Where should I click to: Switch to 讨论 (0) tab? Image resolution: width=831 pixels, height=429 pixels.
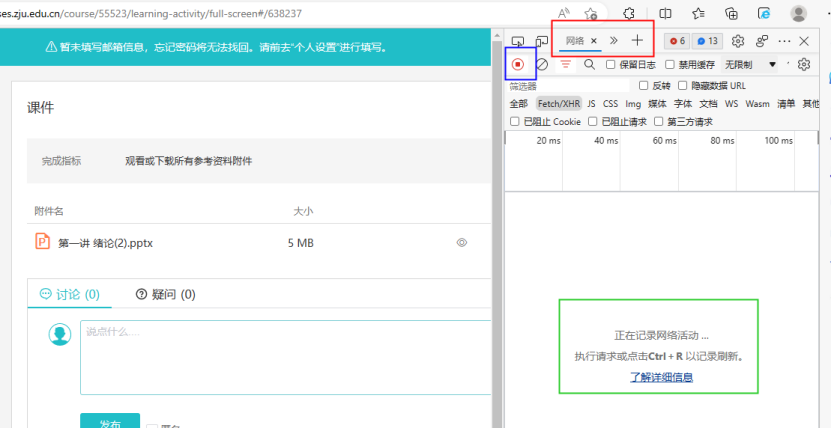click(69, 294)
